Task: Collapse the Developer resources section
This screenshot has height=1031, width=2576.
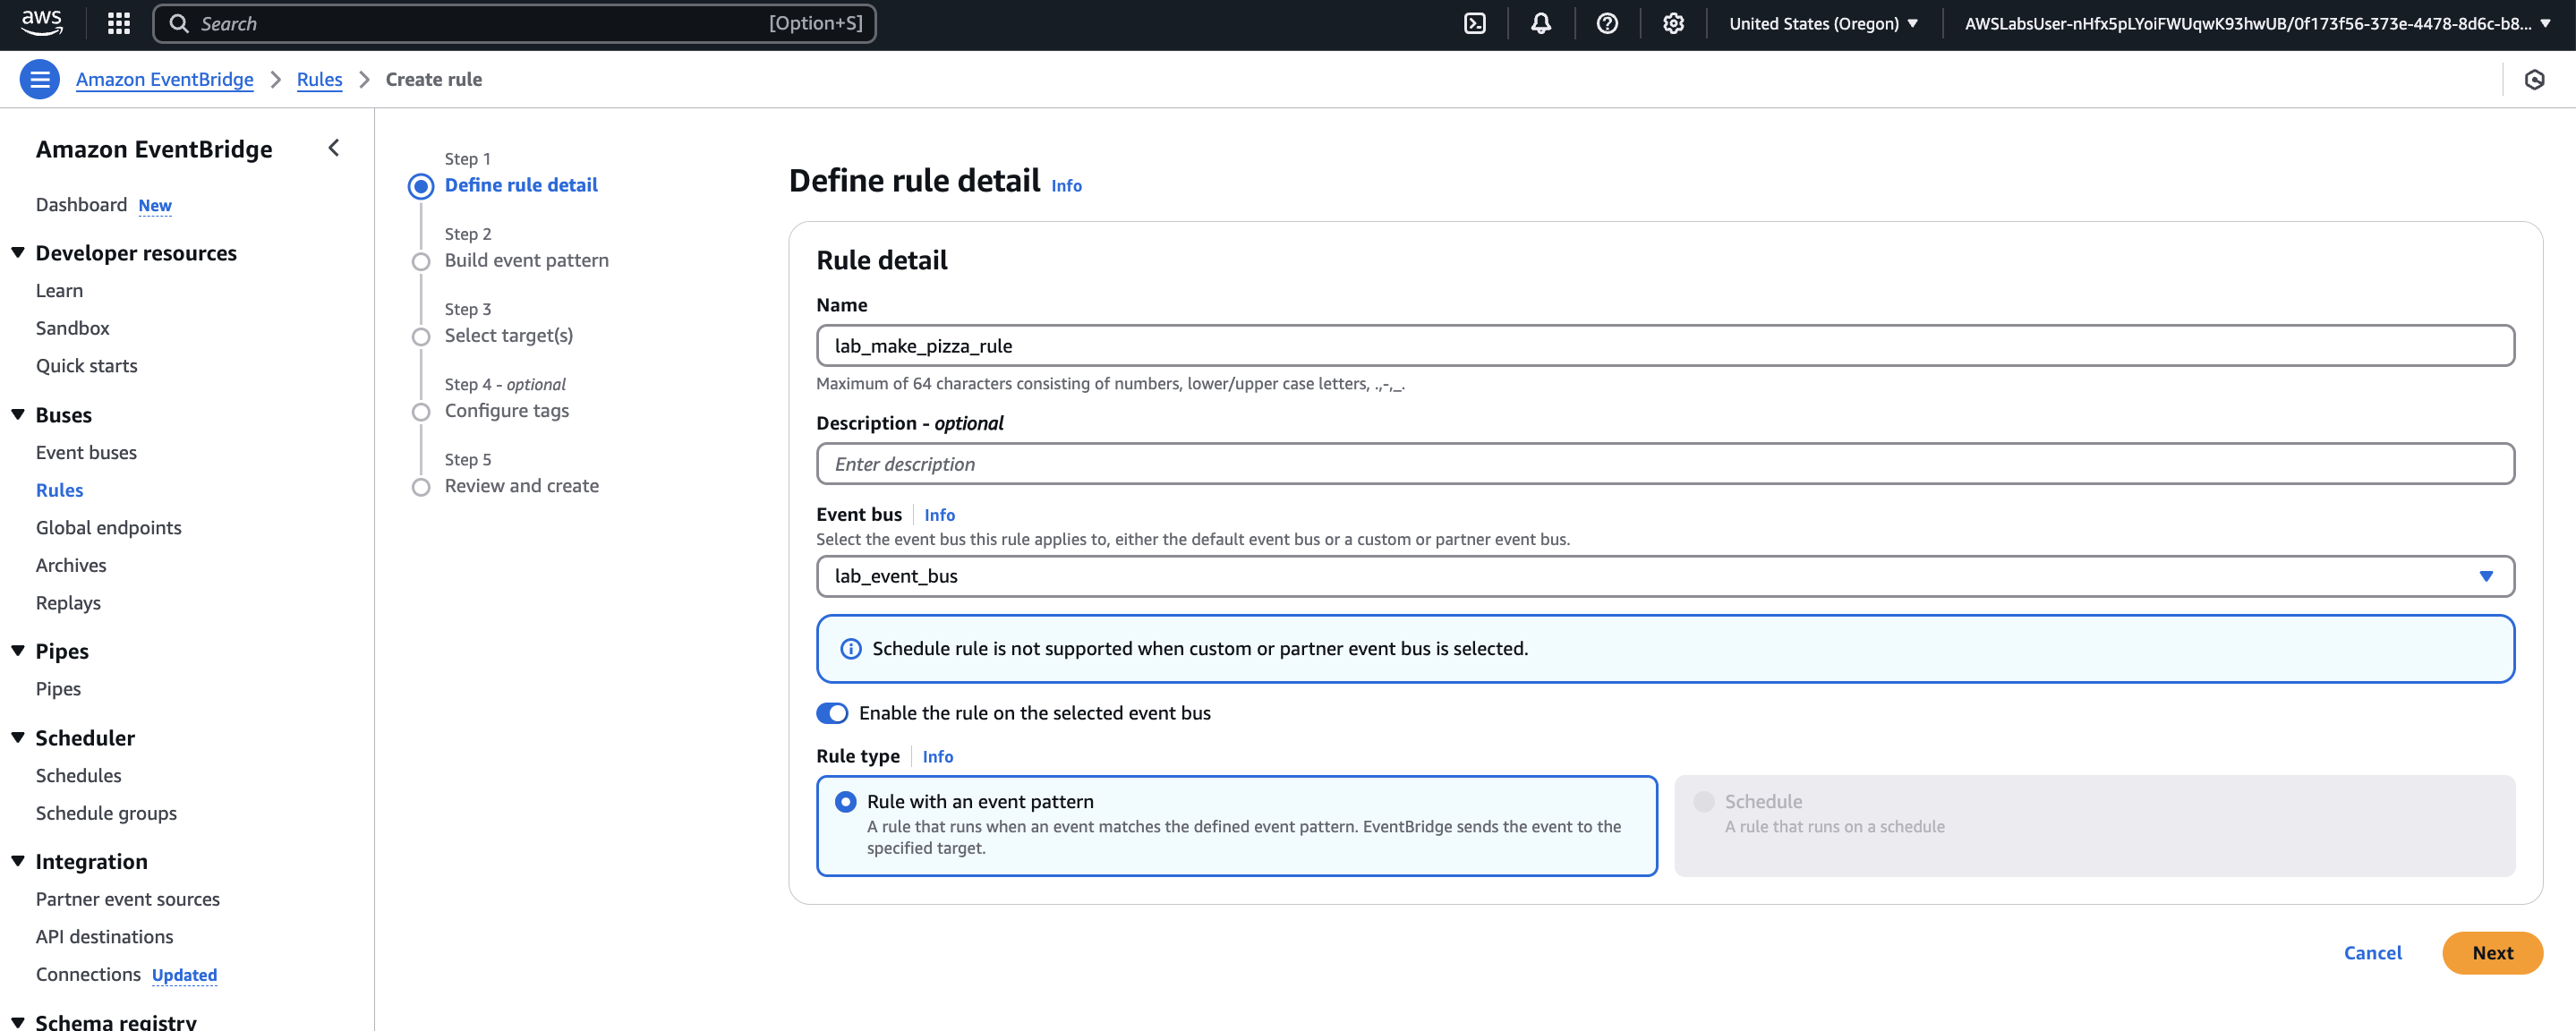Action: coord(18,252)
